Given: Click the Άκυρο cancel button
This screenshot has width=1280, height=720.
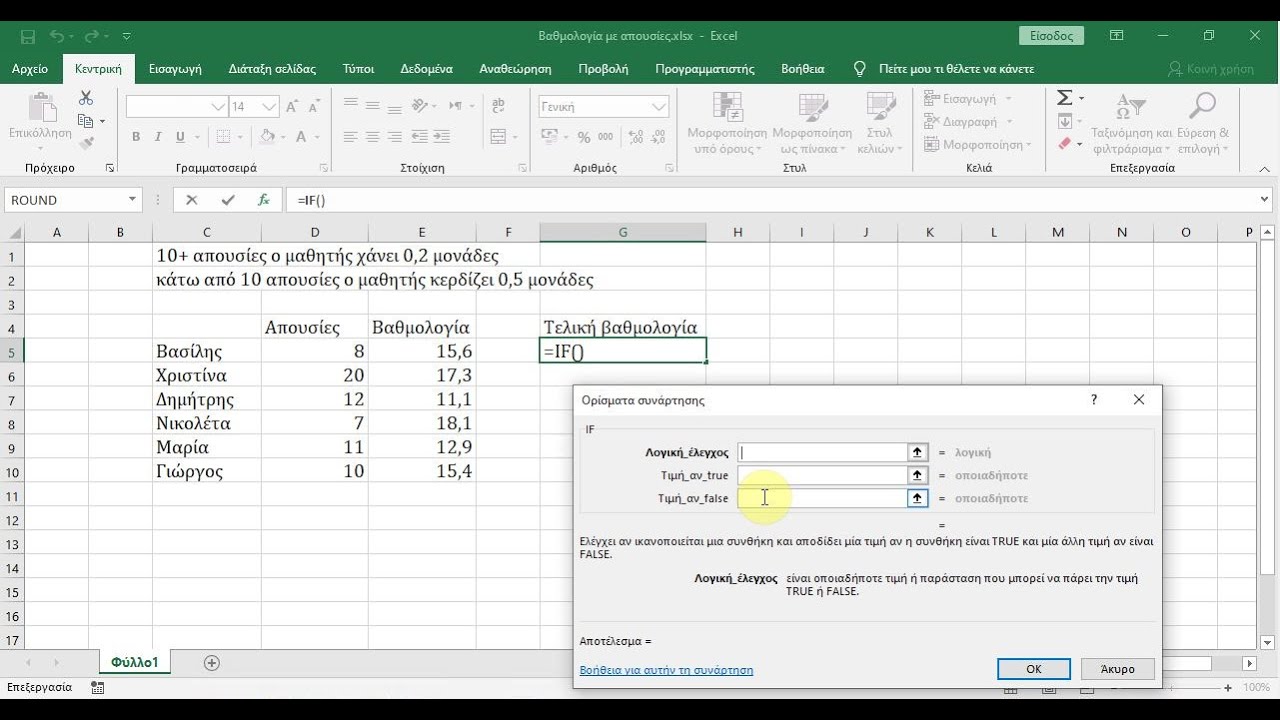Looking at the screenshot, I should (x=1117, y=669).
